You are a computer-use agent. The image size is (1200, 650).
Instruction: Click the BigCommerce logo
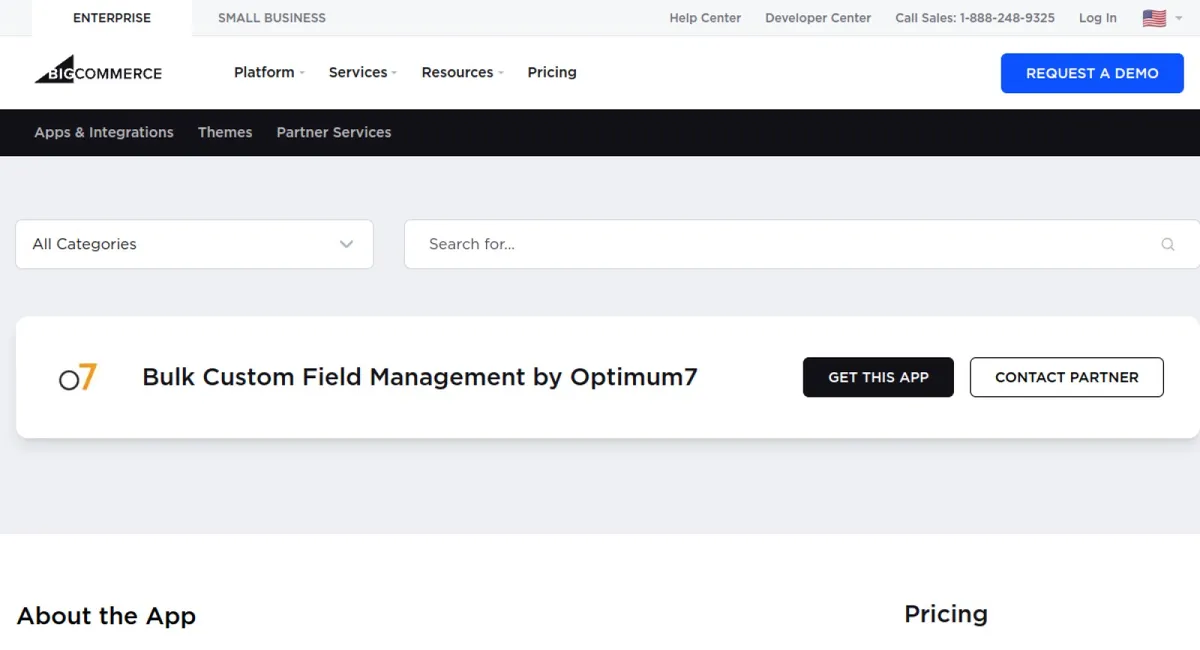[x=98, y=71]
